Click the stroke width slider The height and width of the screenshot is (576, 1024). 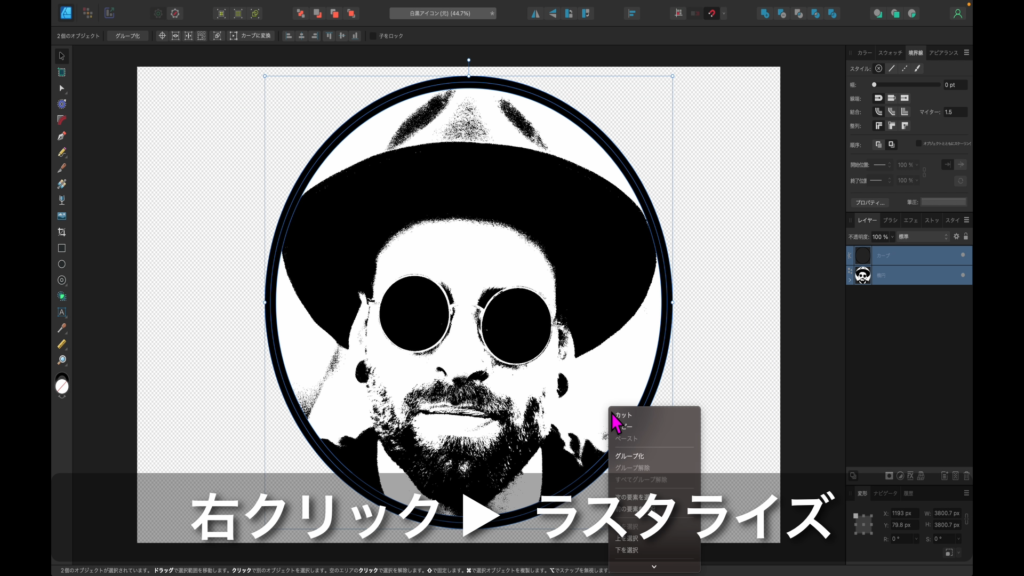point(905,85)
